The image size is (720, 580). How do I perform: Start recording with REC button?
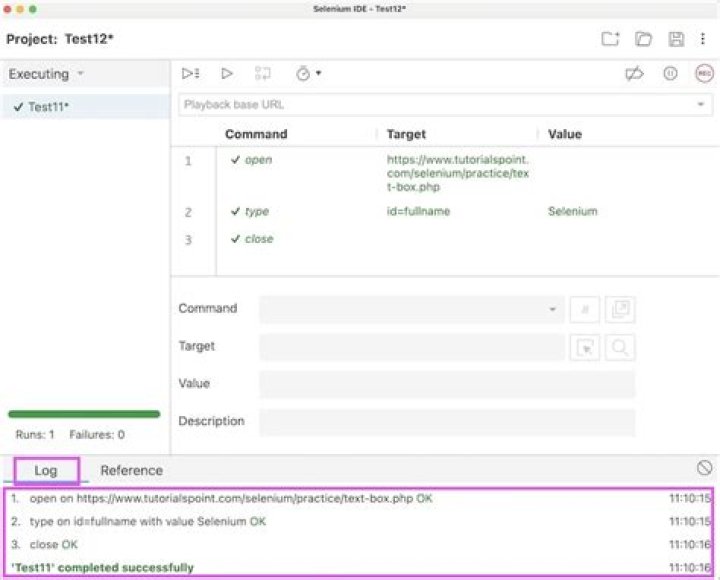704,73
